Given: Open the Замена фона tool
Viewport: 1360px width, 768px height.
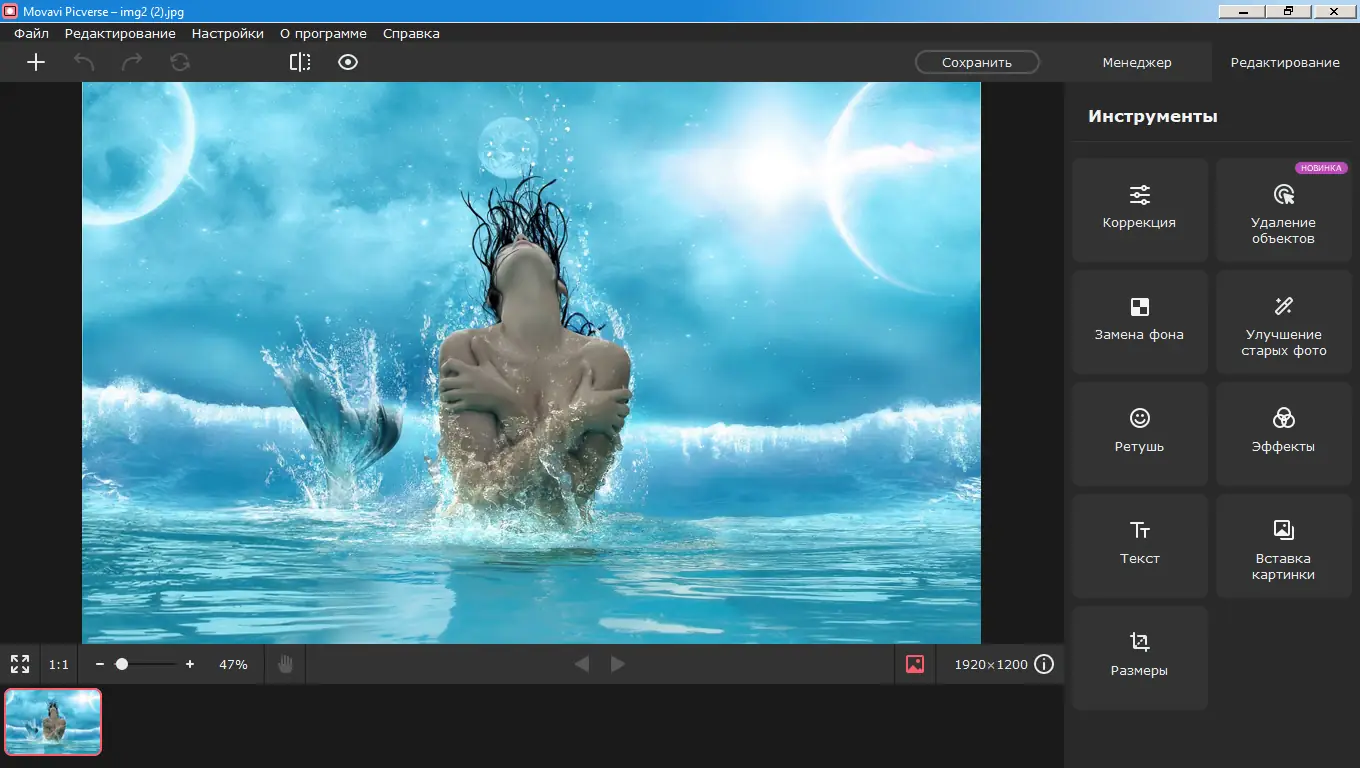Looking at the screenshot, I should coord(1139,321).
